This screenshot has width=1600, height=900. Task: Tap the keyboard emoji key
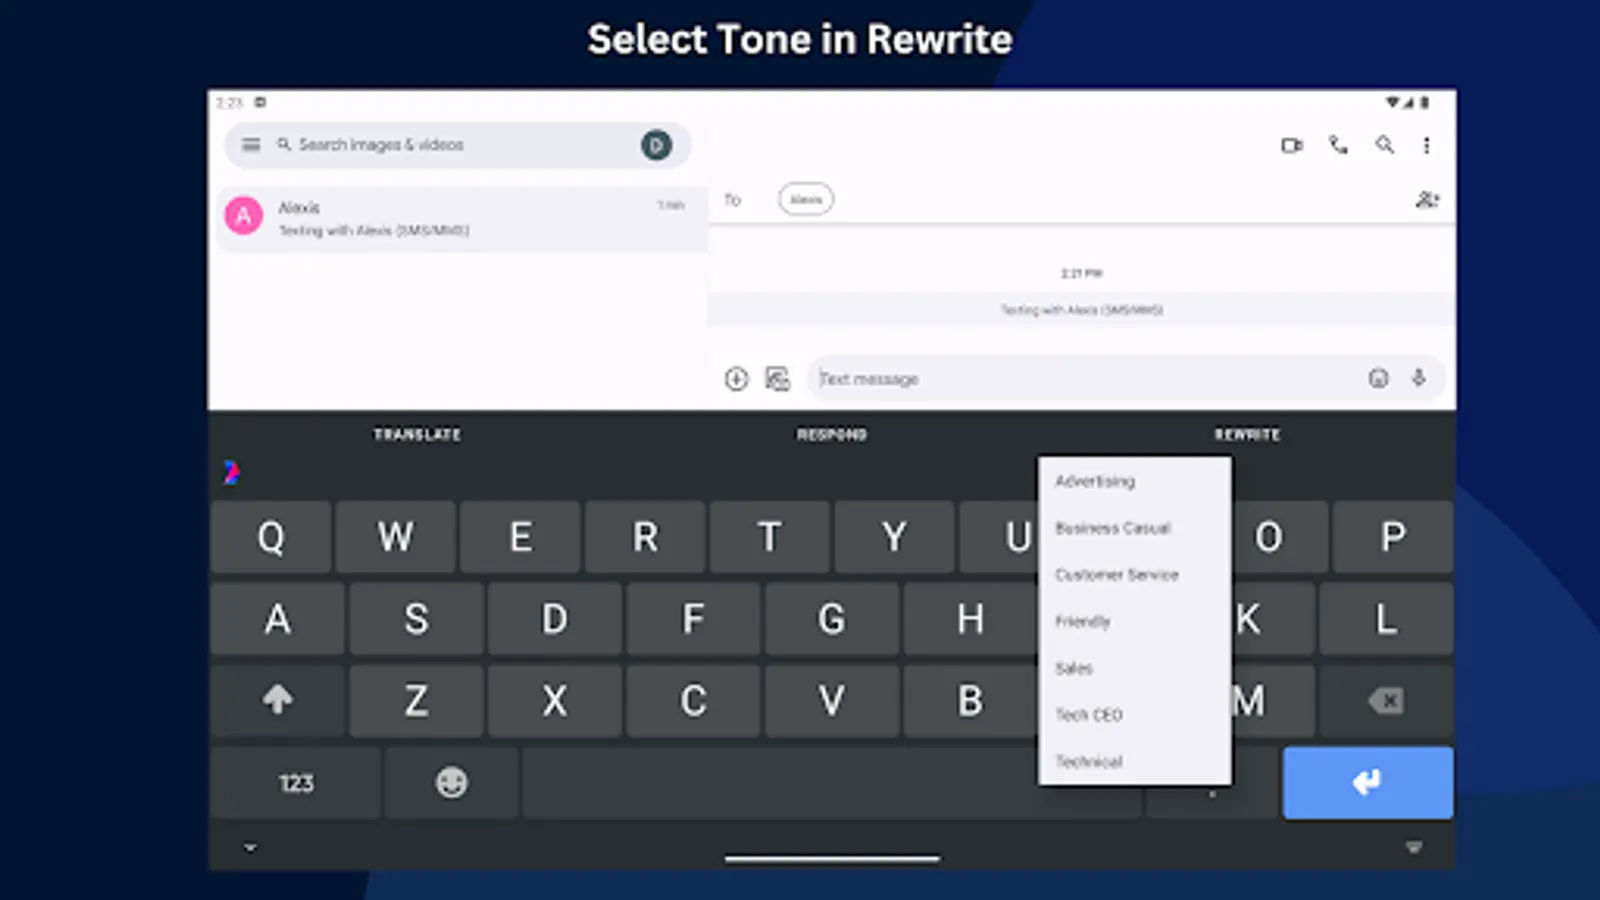point(452,783)
